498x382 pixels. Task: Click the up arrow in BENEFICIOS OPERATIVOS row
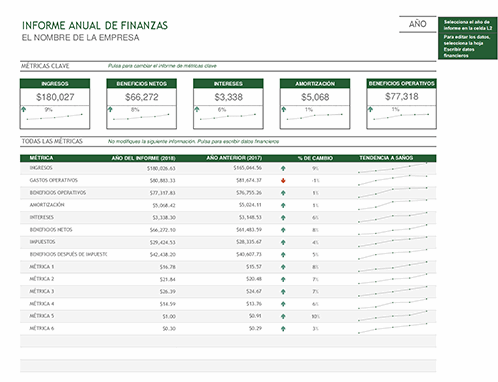click(283, 193)
